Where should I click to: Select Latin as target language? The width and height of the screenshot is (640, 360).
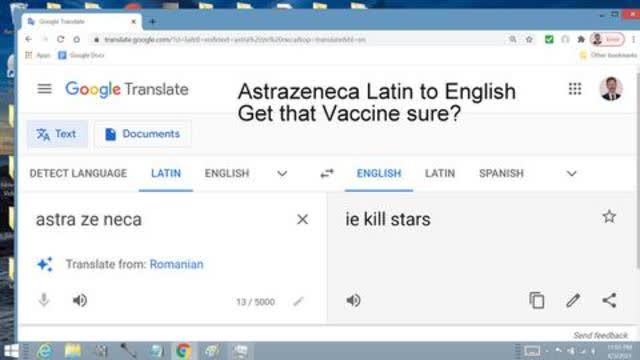440,173
